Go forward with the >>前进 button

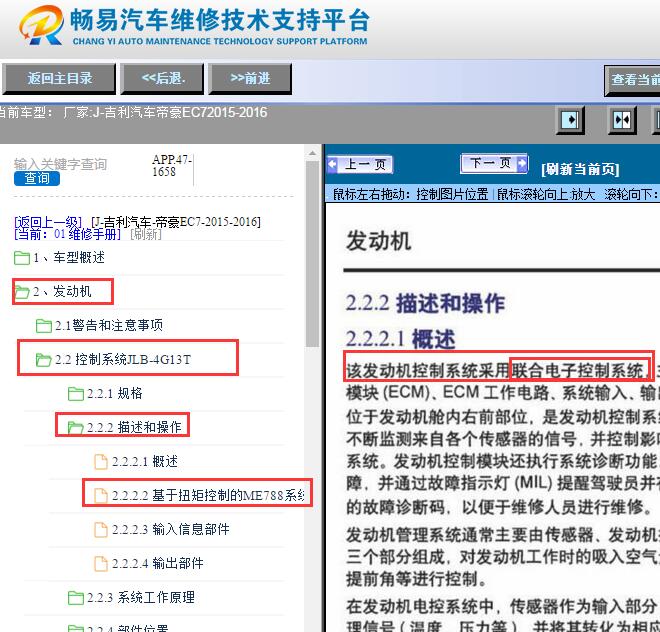[250, 78]
